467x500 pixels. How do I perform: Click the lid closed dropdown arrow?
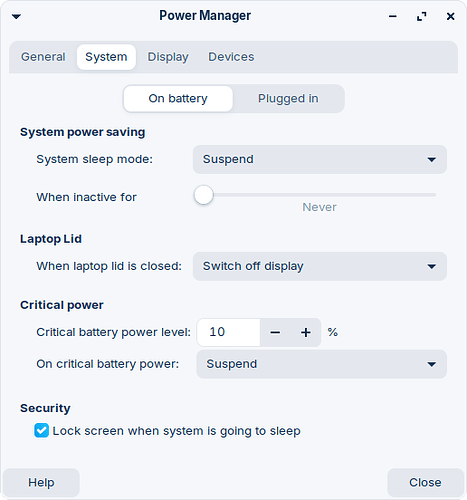point(432,266)
